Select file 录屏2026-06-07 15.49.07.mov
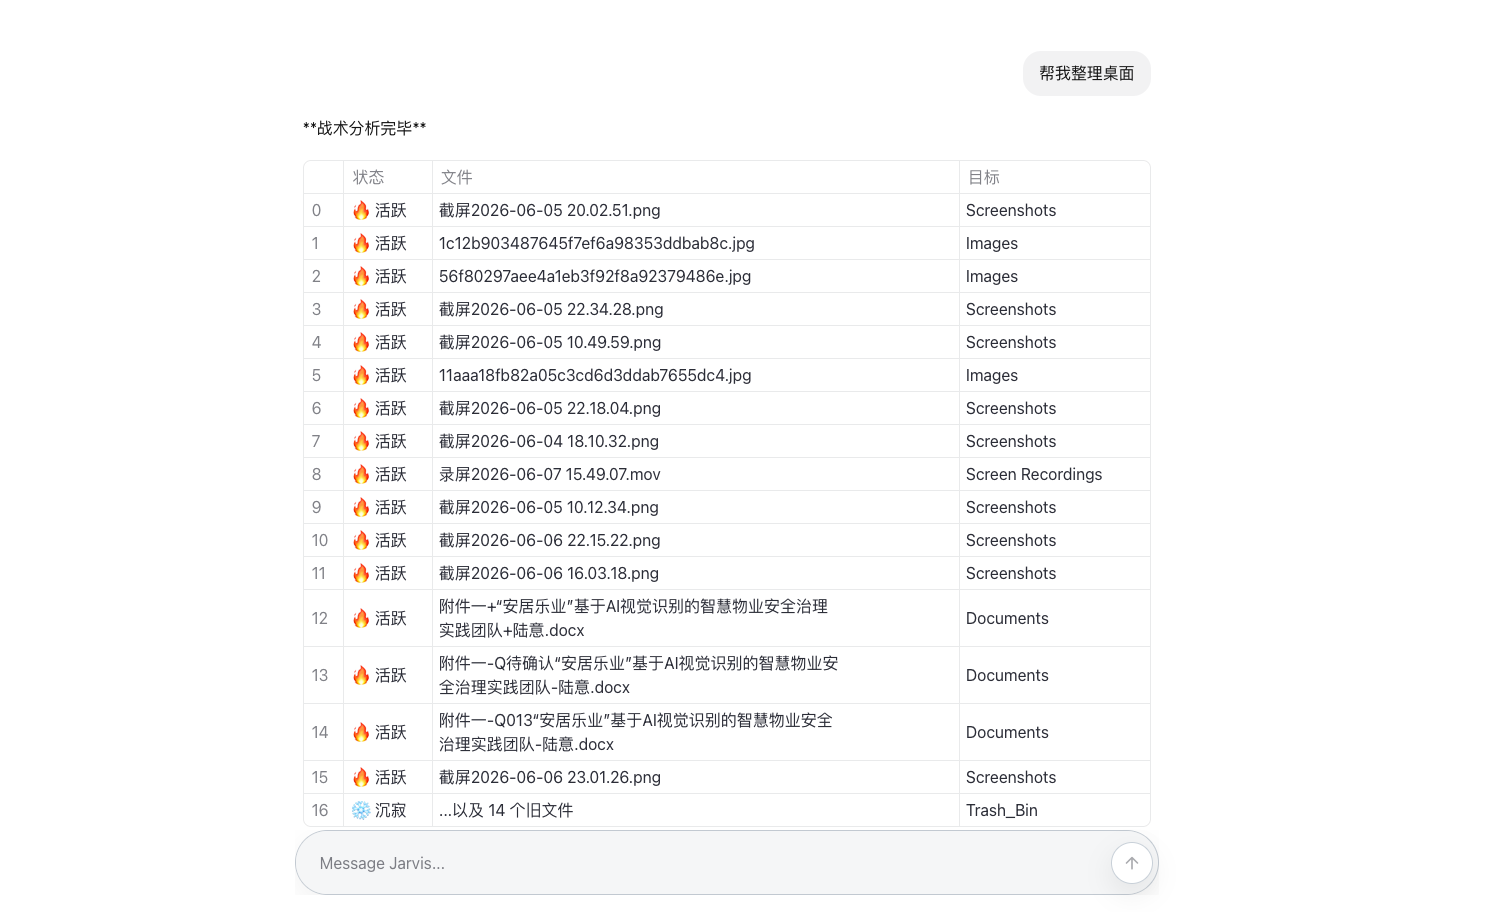This screenshot has width=1500, height=912. tap(549, 474)
